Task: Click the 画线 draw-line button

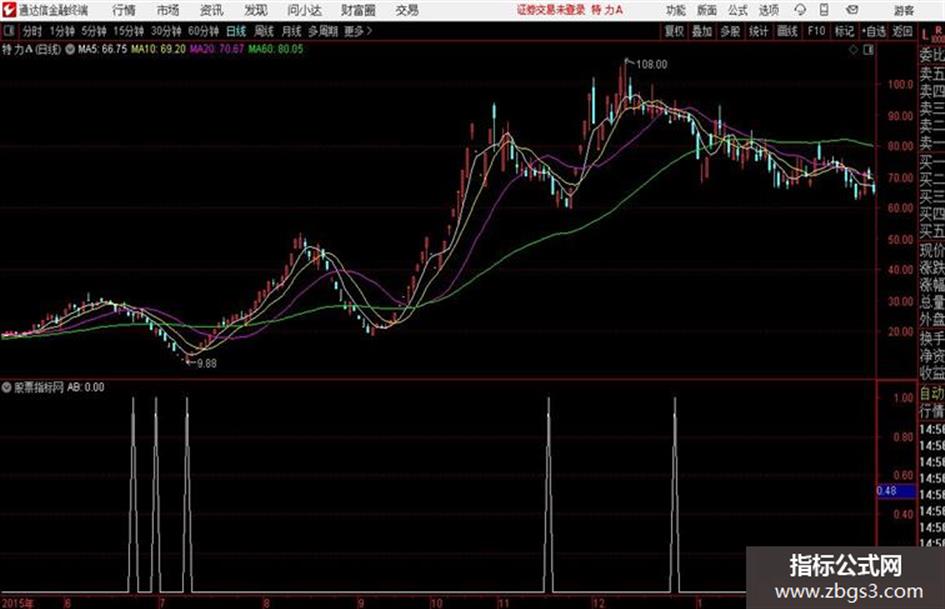Action: (787, 31)
